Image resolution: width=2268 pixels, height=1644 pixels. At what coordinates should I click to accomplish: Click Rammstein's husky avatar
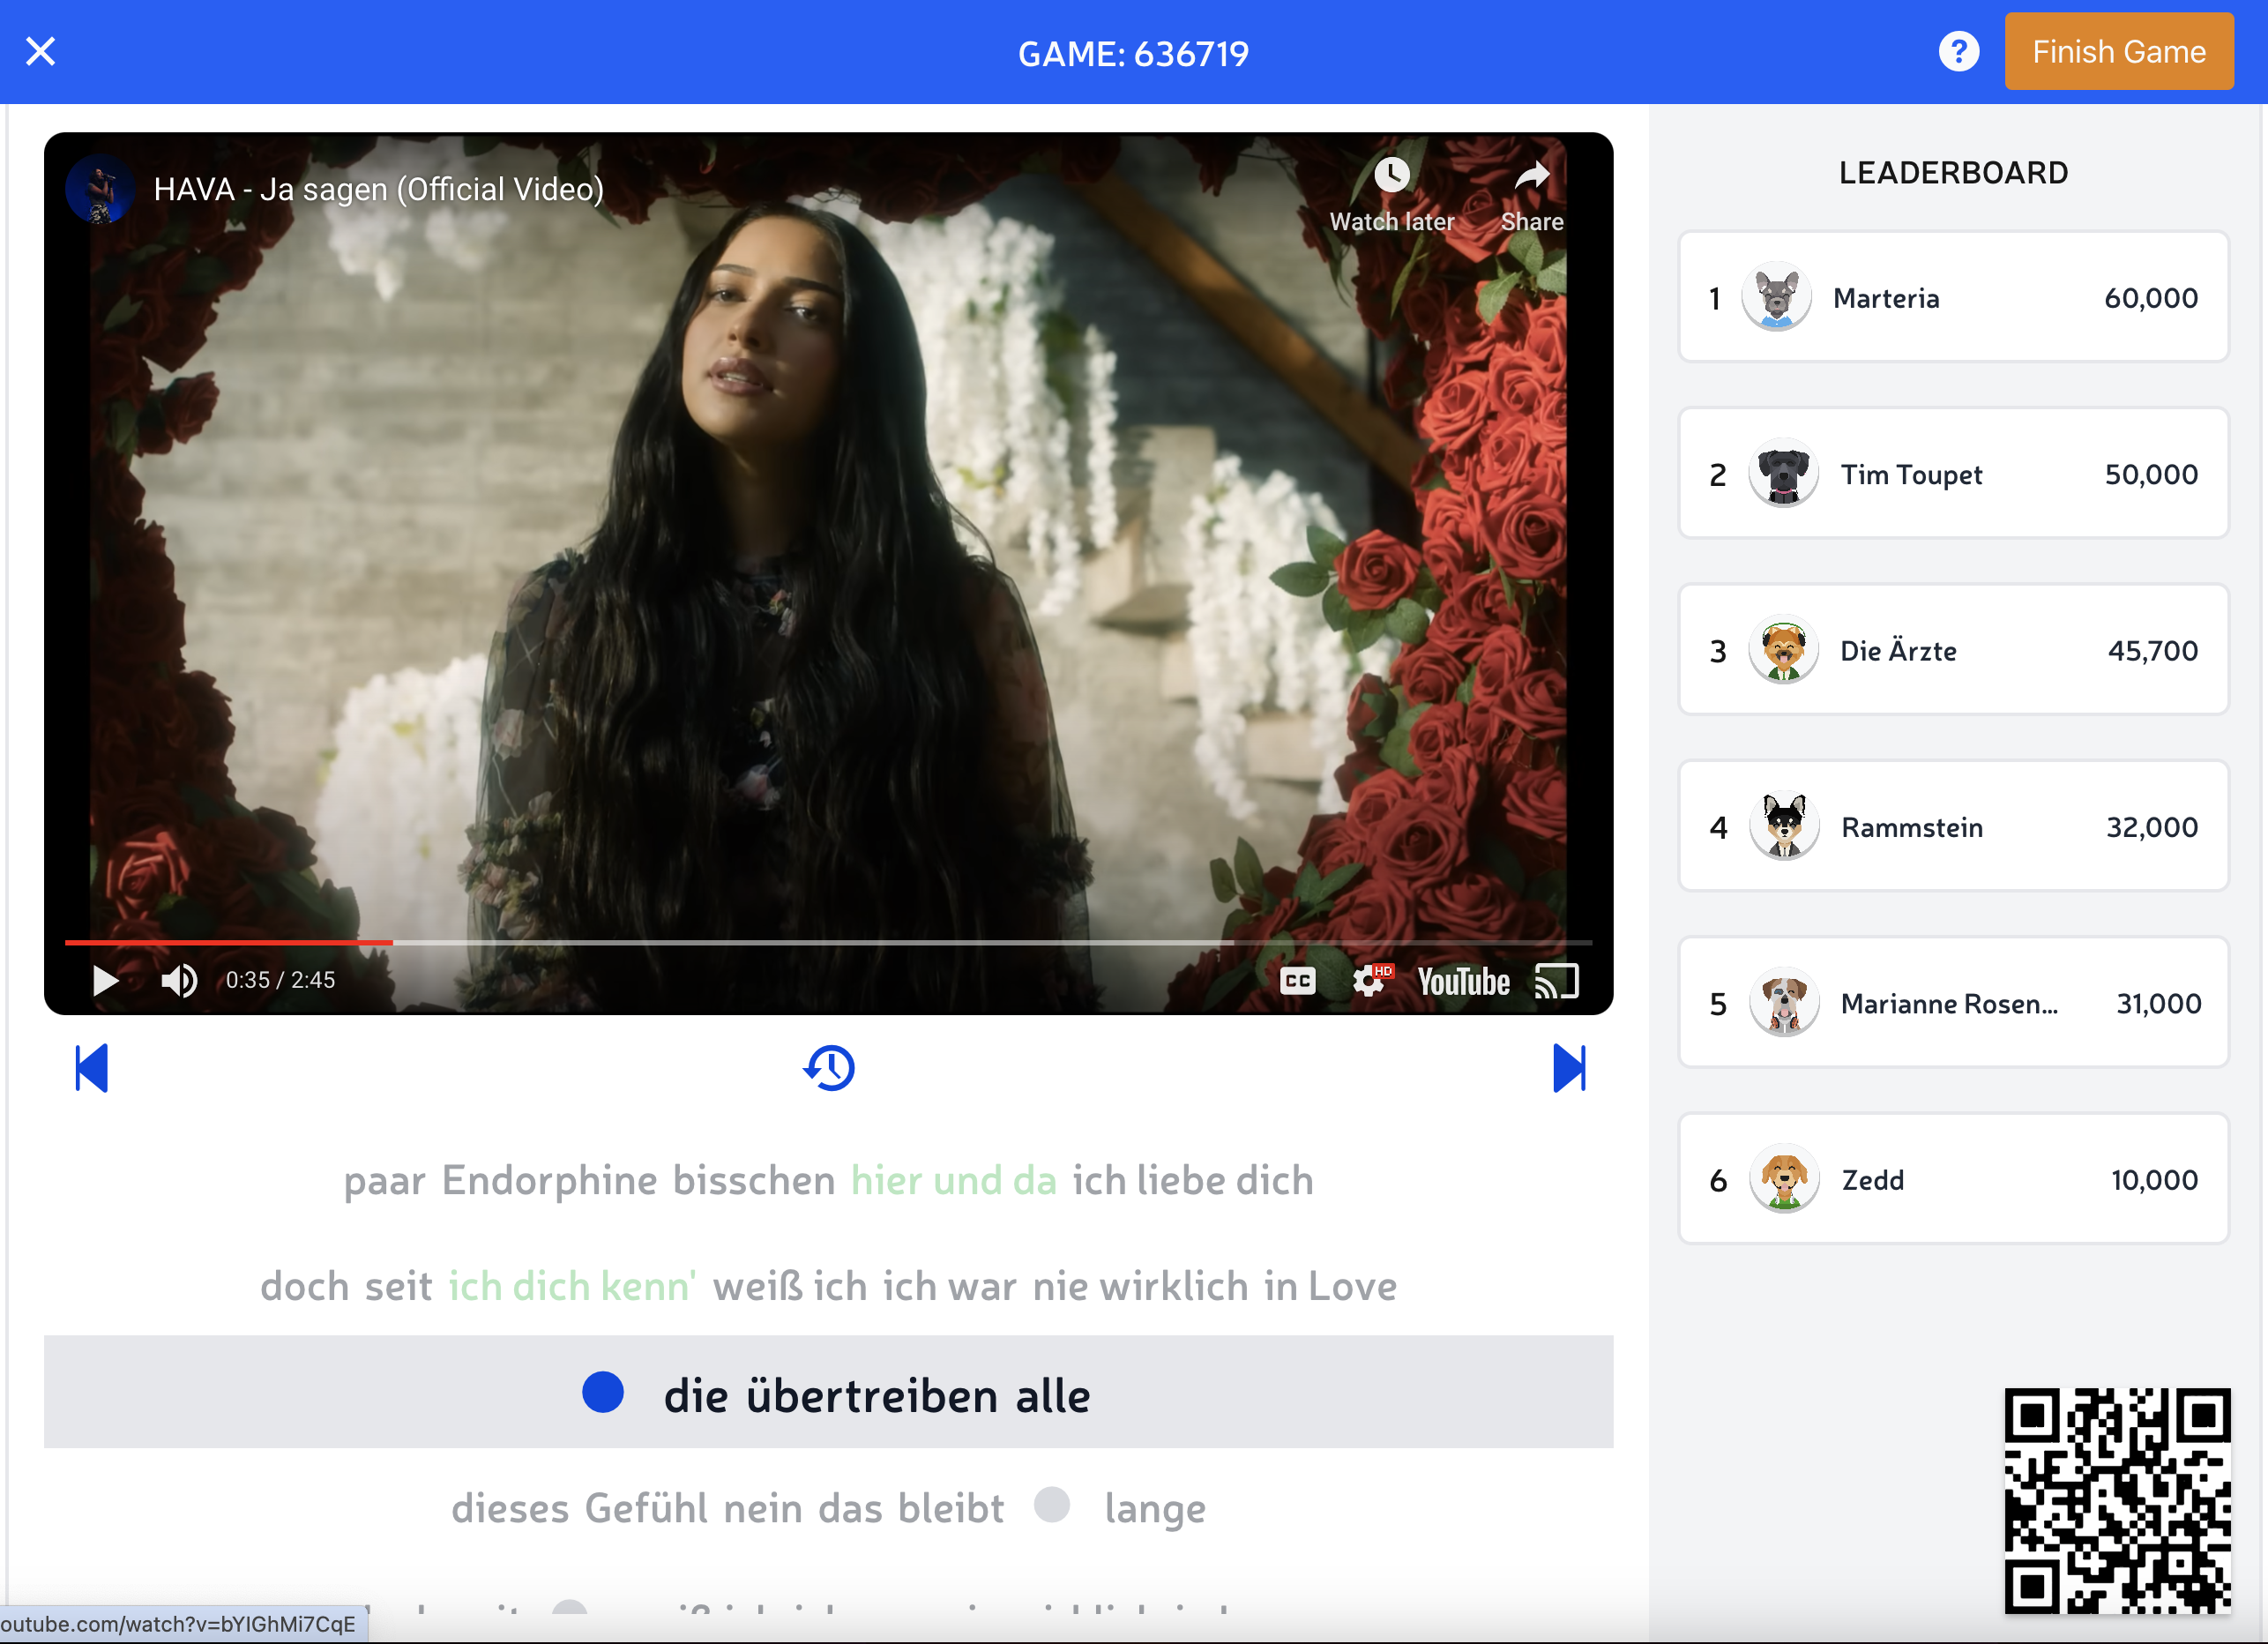coord(1783,826)
